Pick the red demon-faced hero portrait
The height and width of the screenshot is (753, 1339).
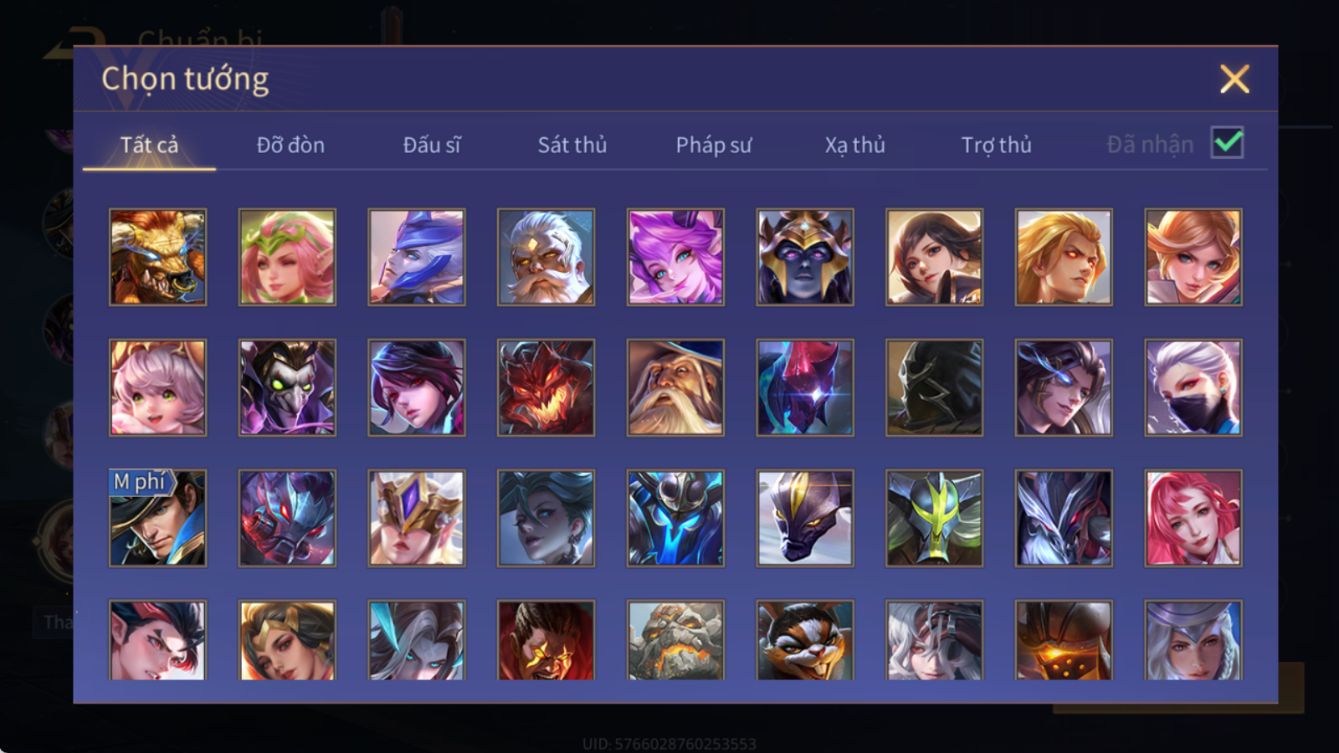(546, 388)
